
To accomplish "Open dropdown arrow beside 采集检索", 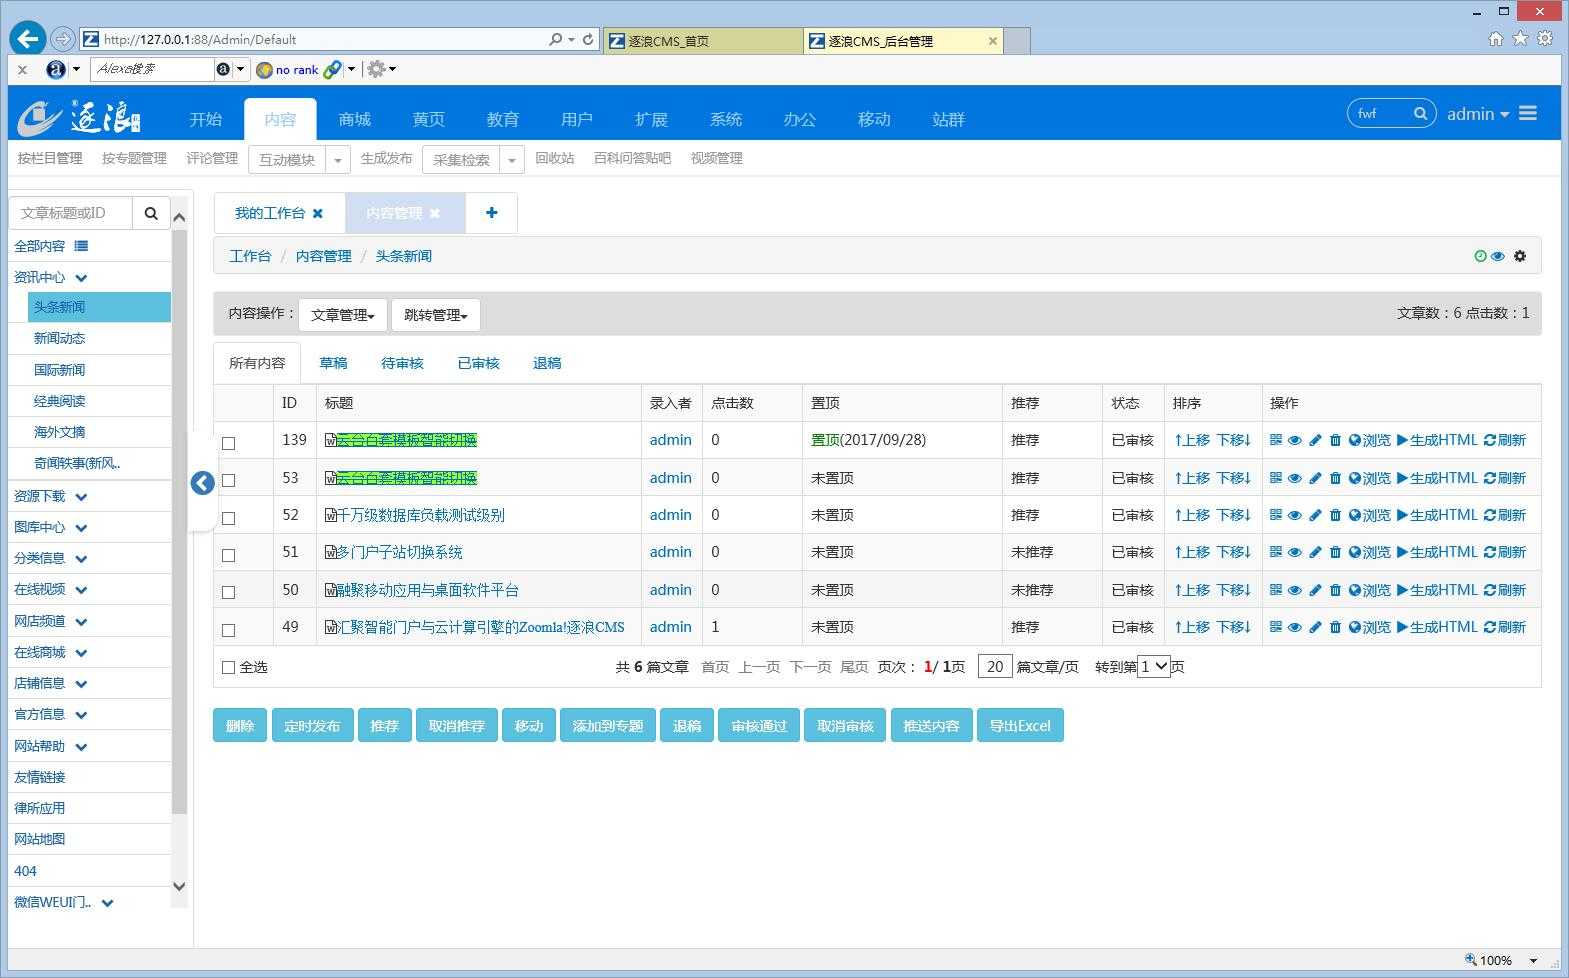I will [x=512, y=160].
